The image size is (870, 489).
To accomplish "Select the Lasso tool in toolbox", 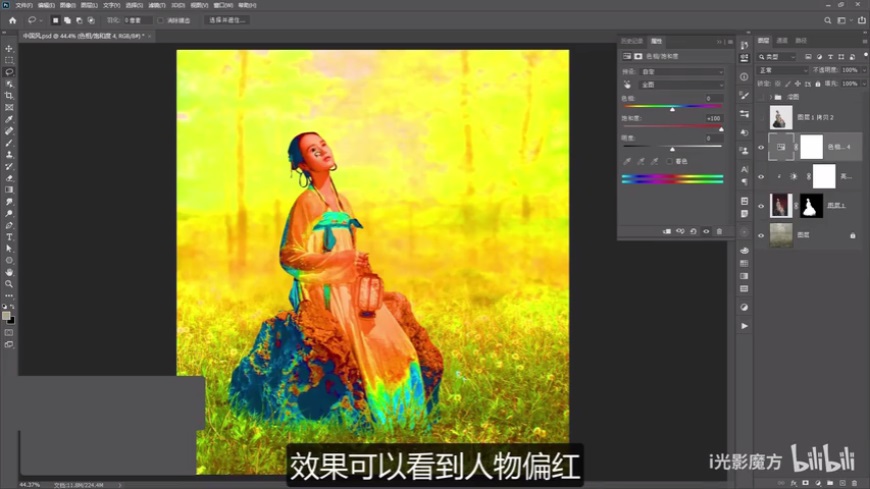I will [x=9, y=72].
